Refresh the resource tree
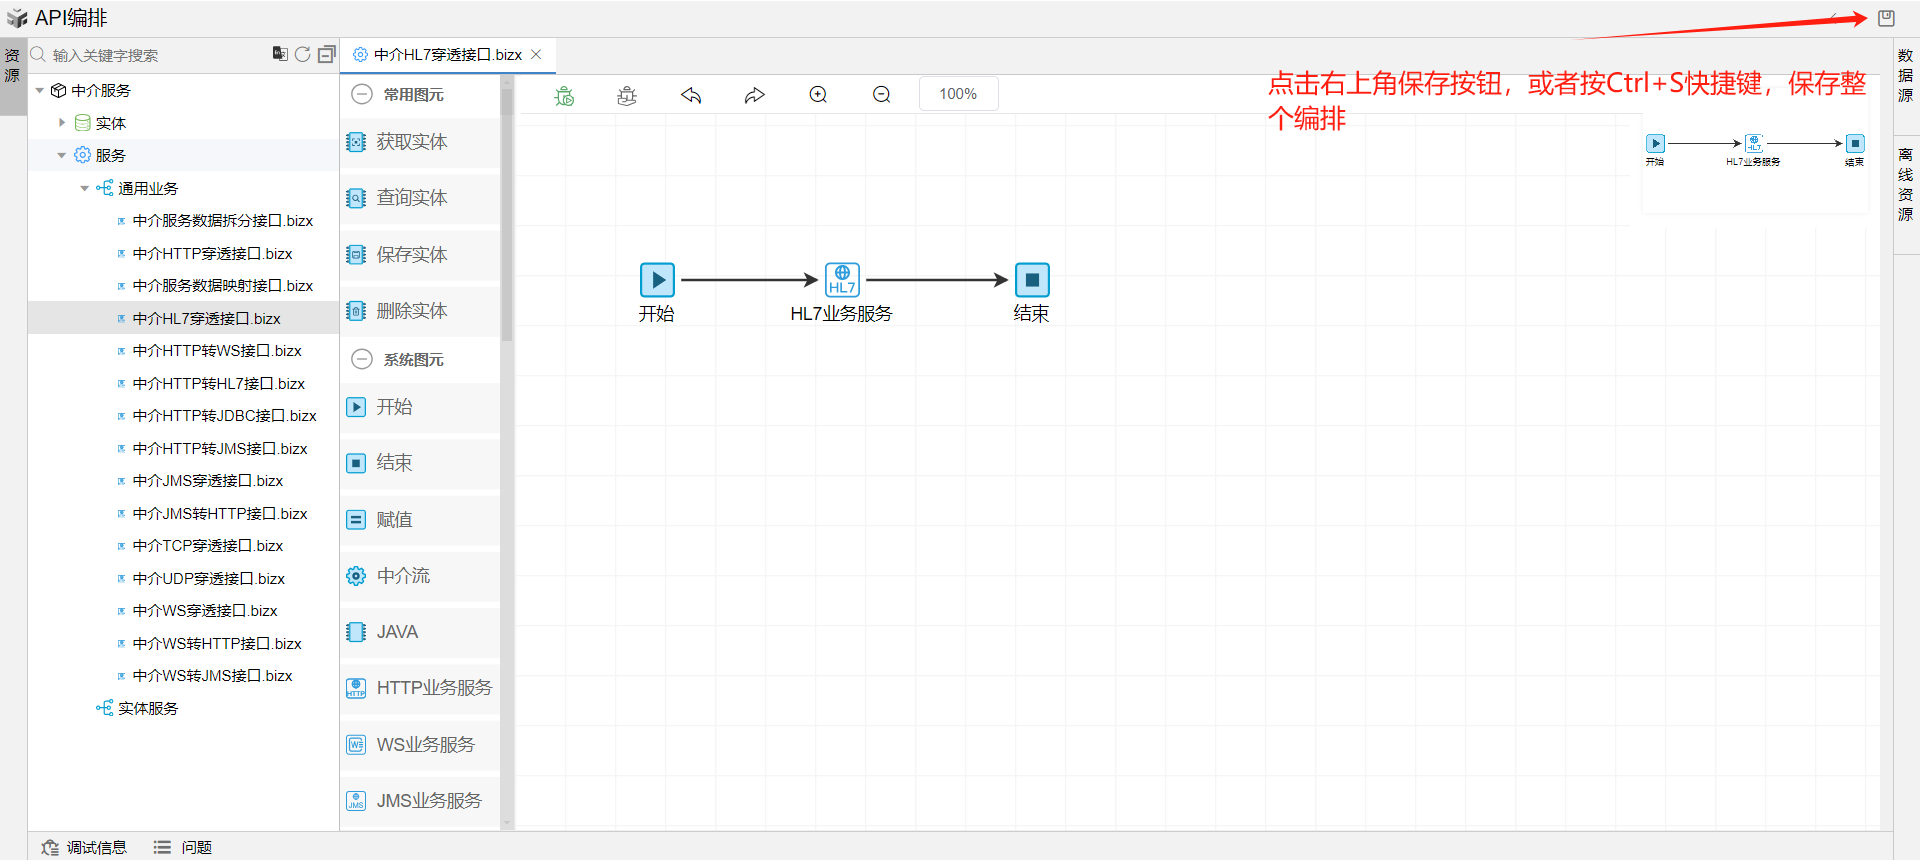 click(x=302, y=55)
